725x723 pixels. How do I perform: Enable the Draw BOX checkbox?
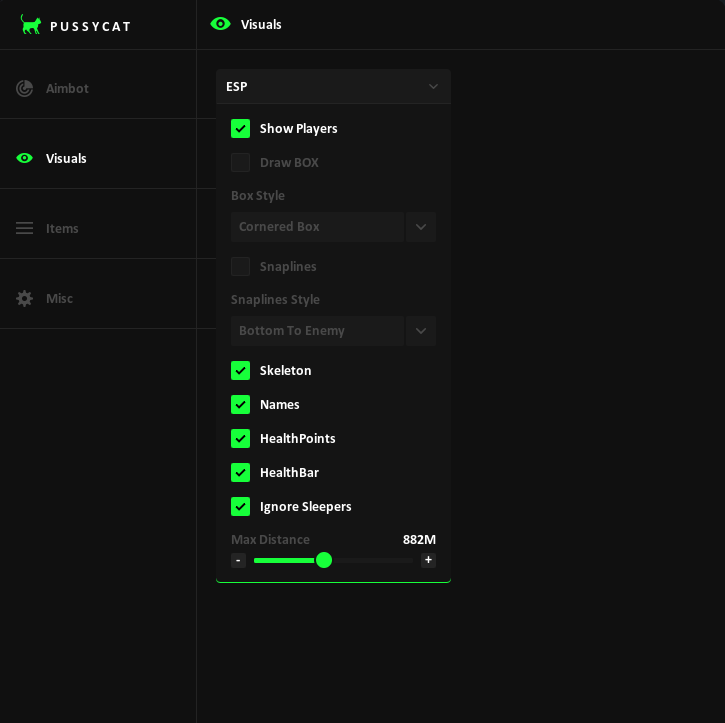click(240, 162)
